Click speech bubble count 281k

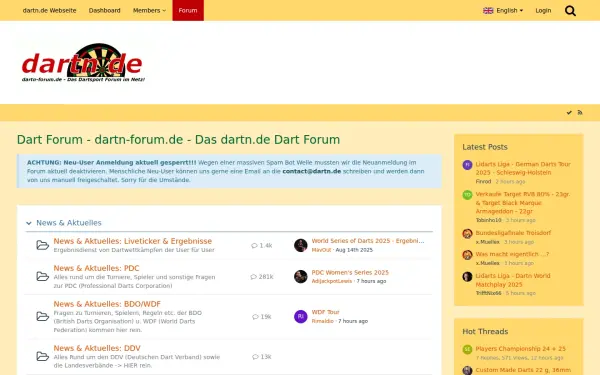pos(262,277)
